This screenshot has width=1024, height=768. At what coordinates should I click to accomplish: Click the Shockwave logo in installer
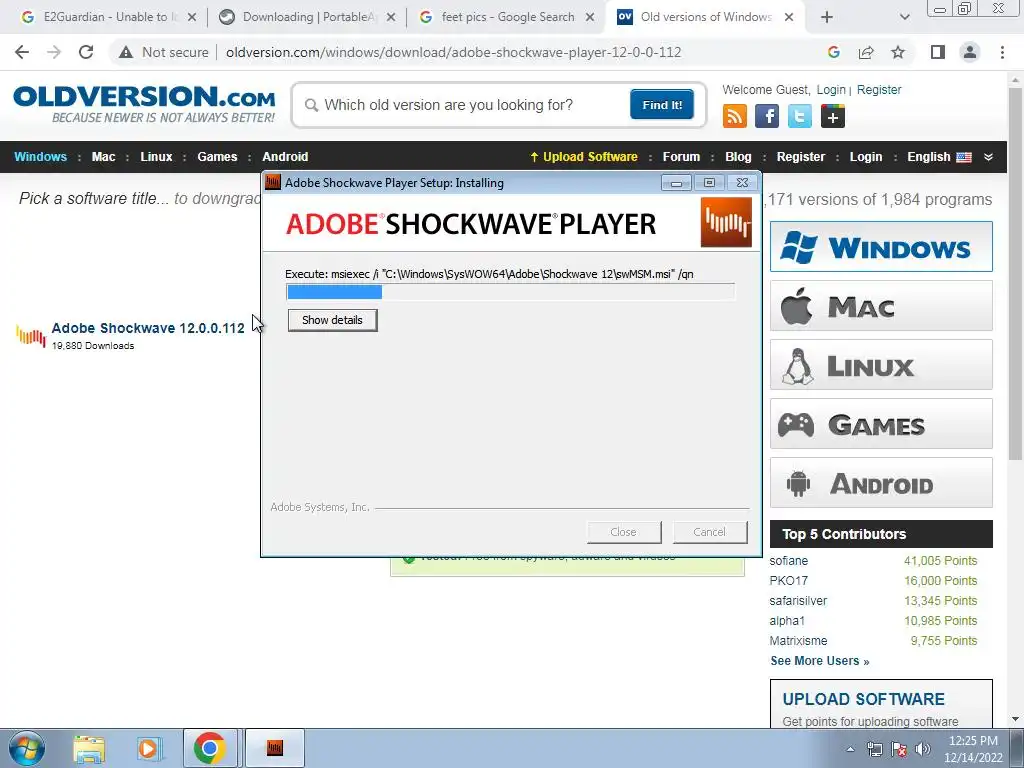pos(726,223)
